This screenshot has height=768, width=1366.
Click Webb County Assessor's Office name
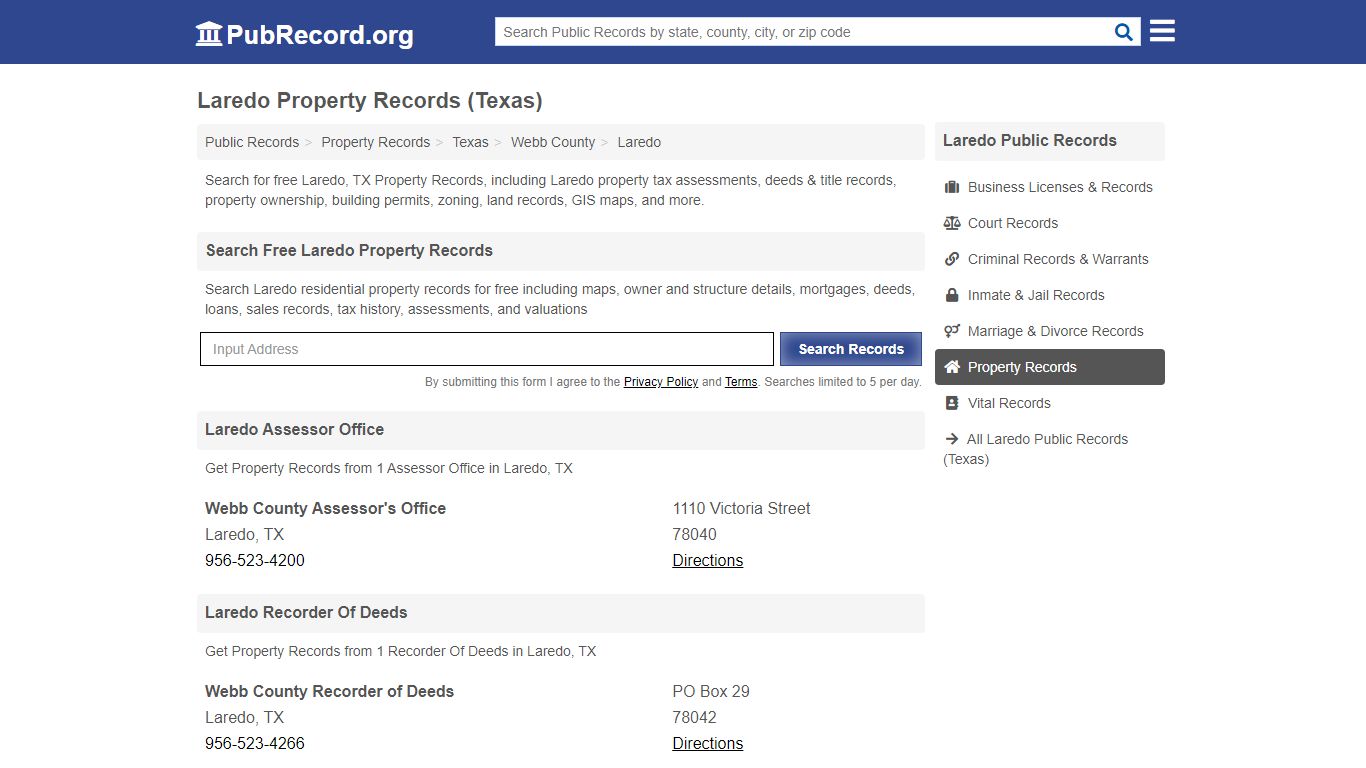tap(325, 508)
